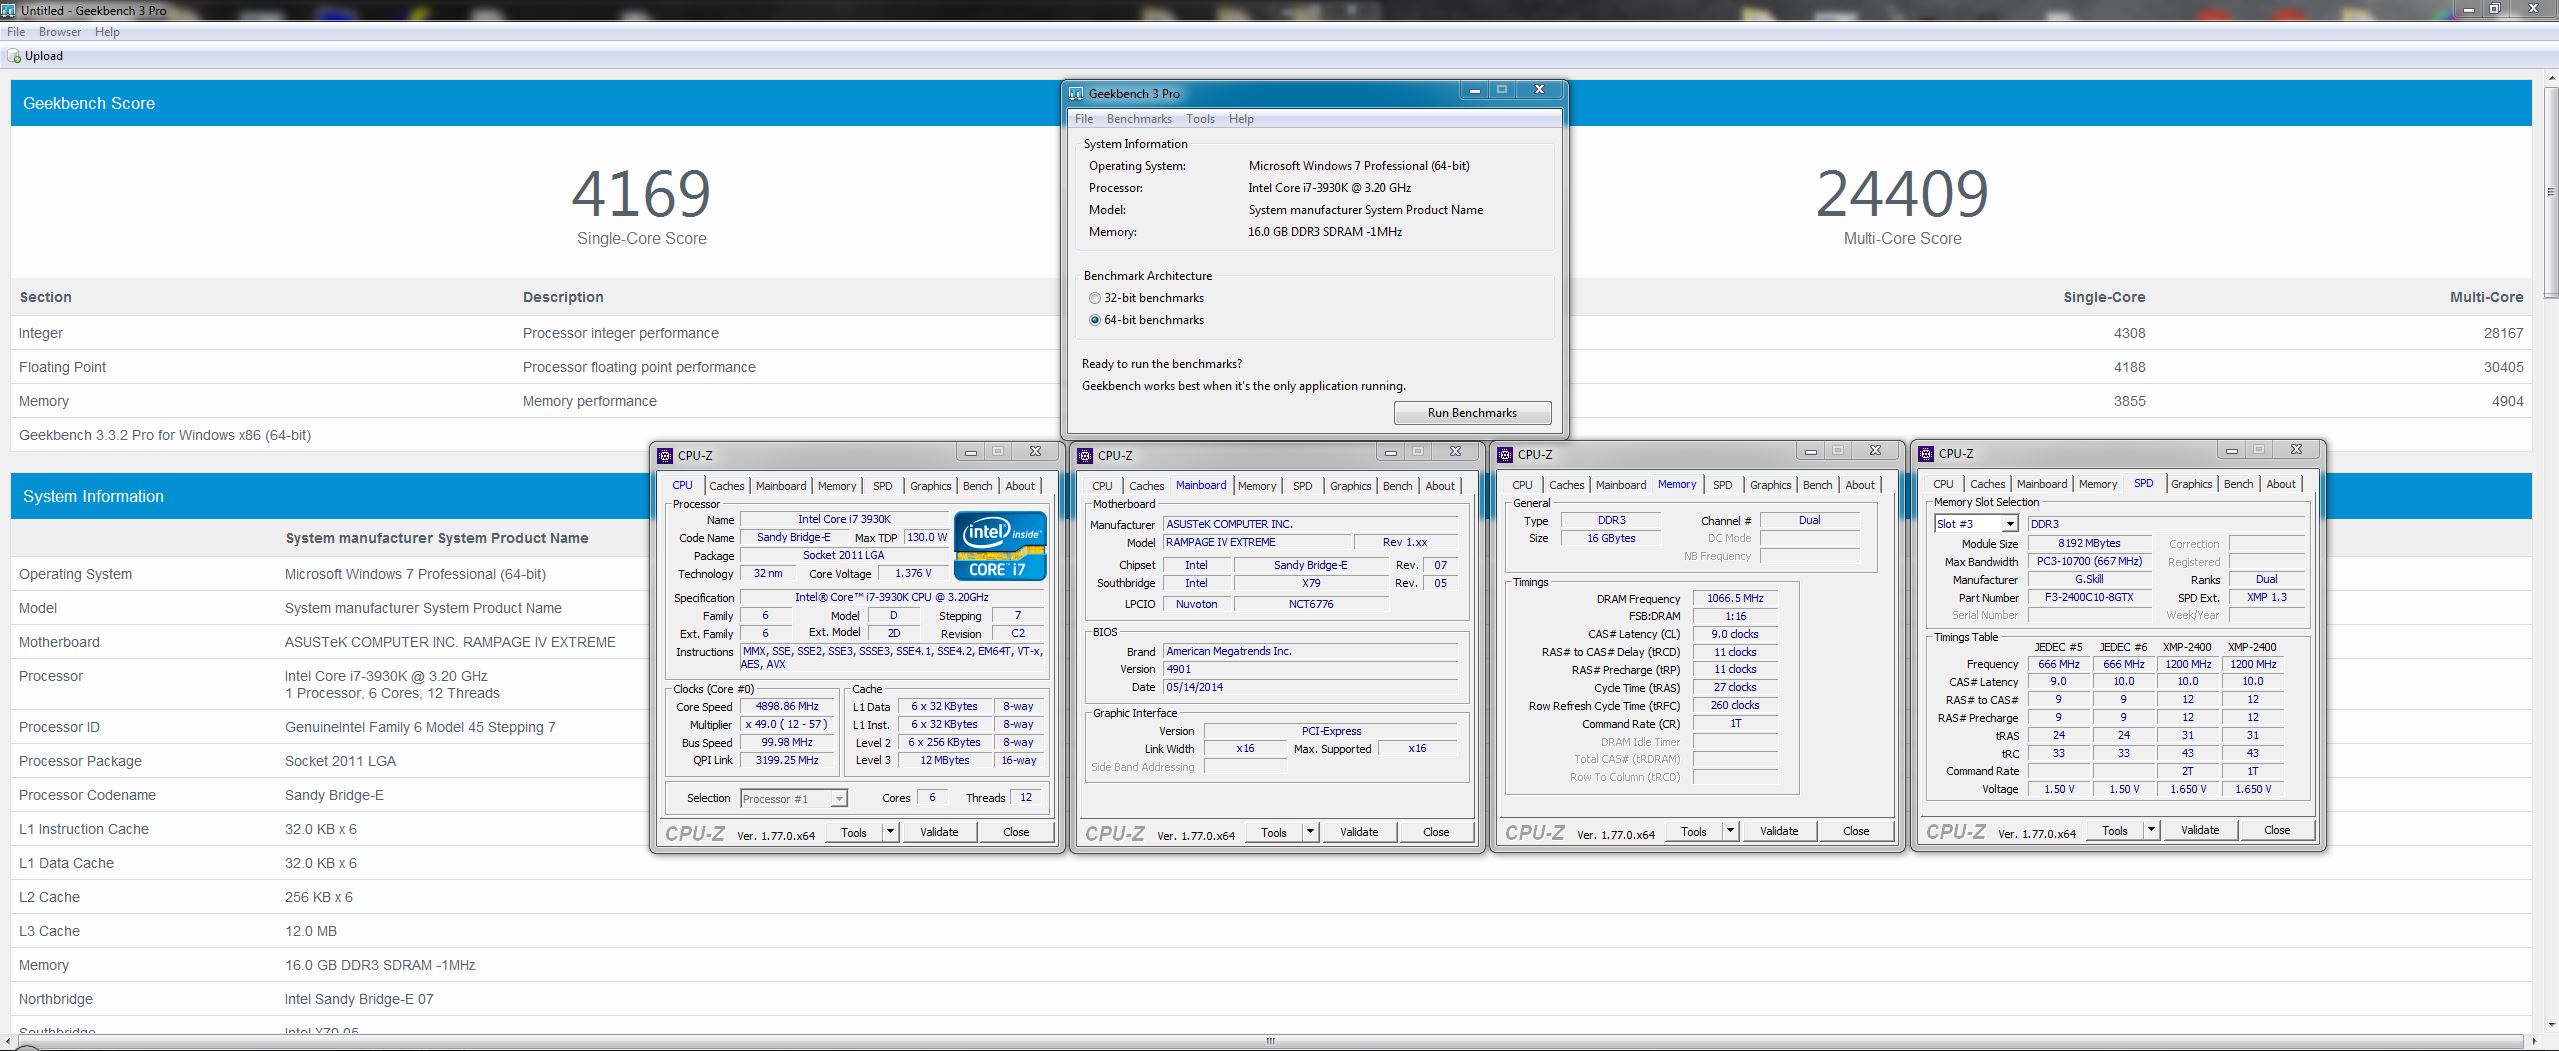The width and height of the screenshot is (2559, 1051).
Task: Click the CPU-Z icon in the CPU tab window title bar
Action: pyautogui.click(x=665, y=456)
